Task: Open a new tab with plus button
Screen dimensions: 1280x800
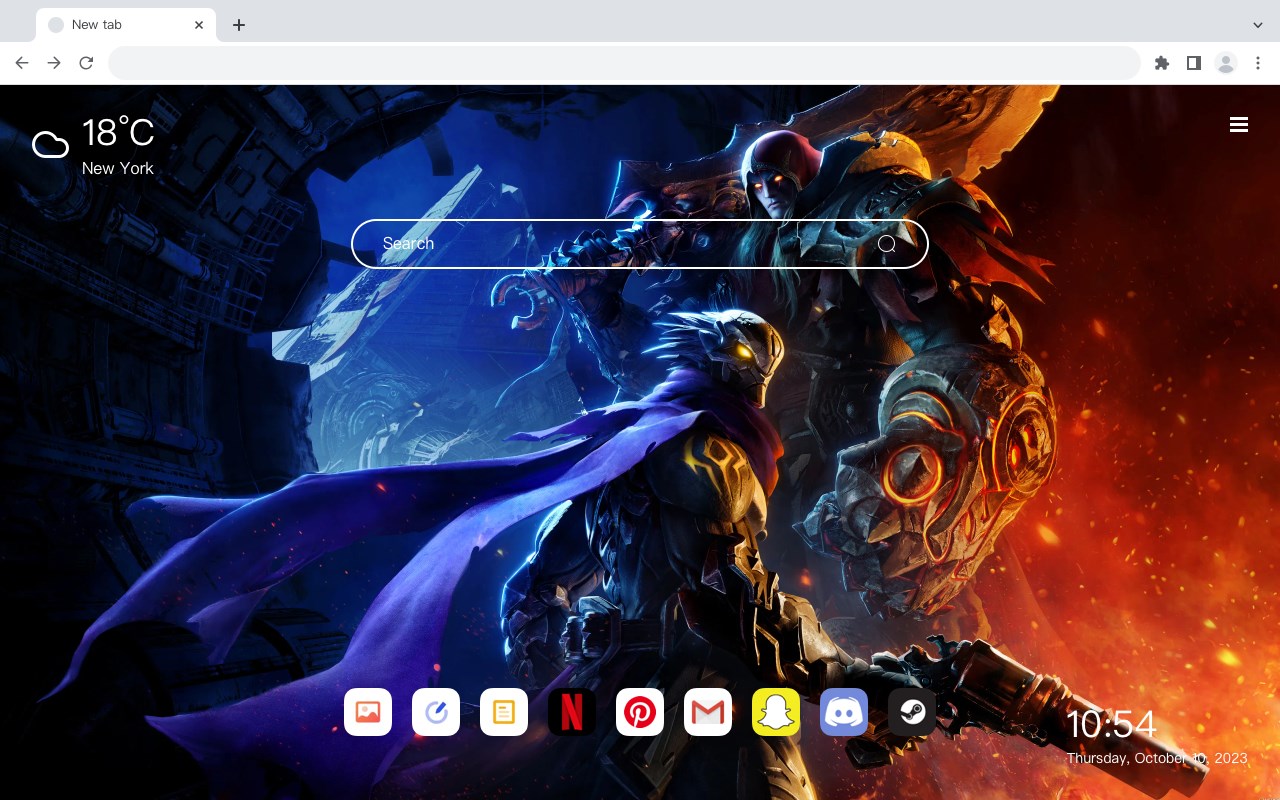Action: click(x=238, y=25)
